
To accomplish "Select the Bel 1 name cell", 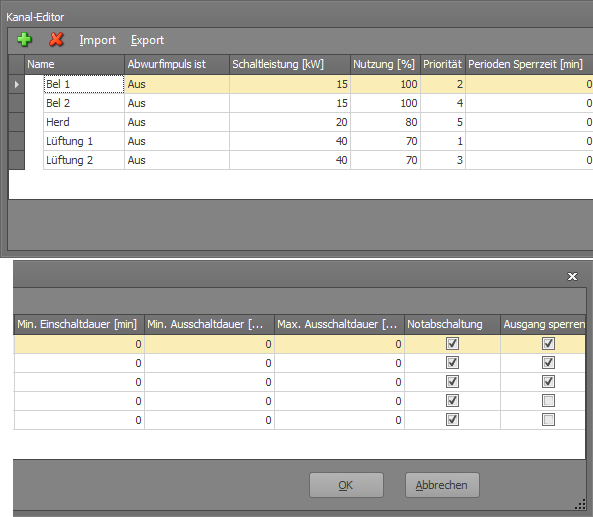I will click(x=84, y=84).
